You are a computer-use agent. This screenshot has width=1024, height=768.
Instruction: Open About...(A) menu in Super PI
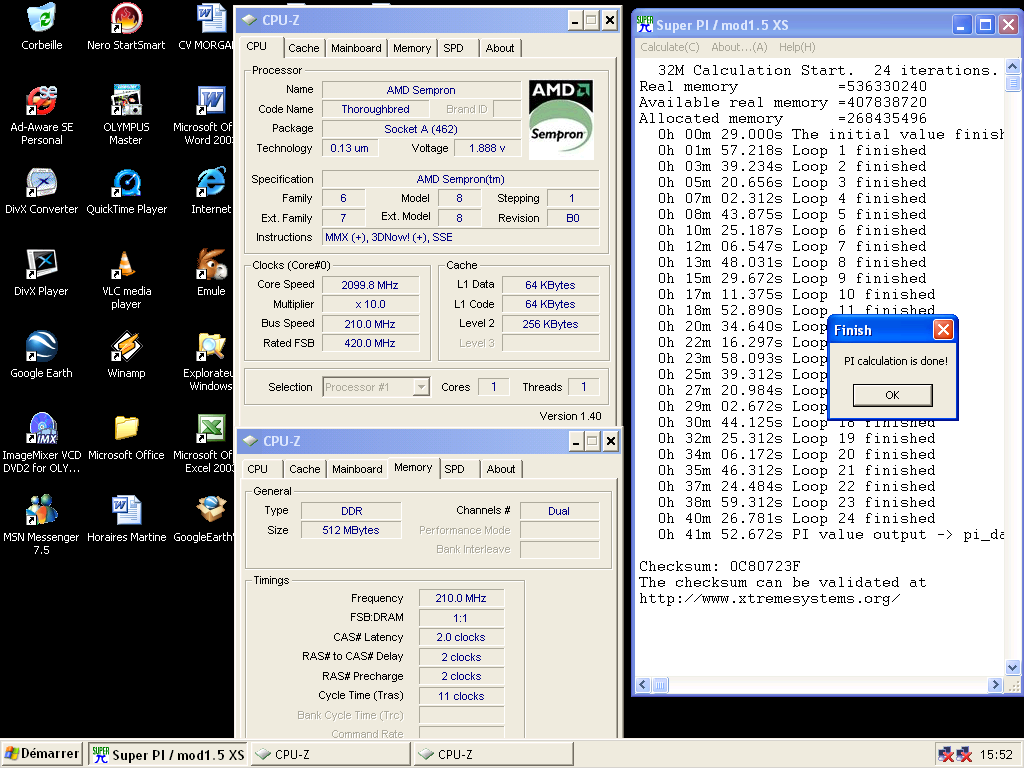739,47
